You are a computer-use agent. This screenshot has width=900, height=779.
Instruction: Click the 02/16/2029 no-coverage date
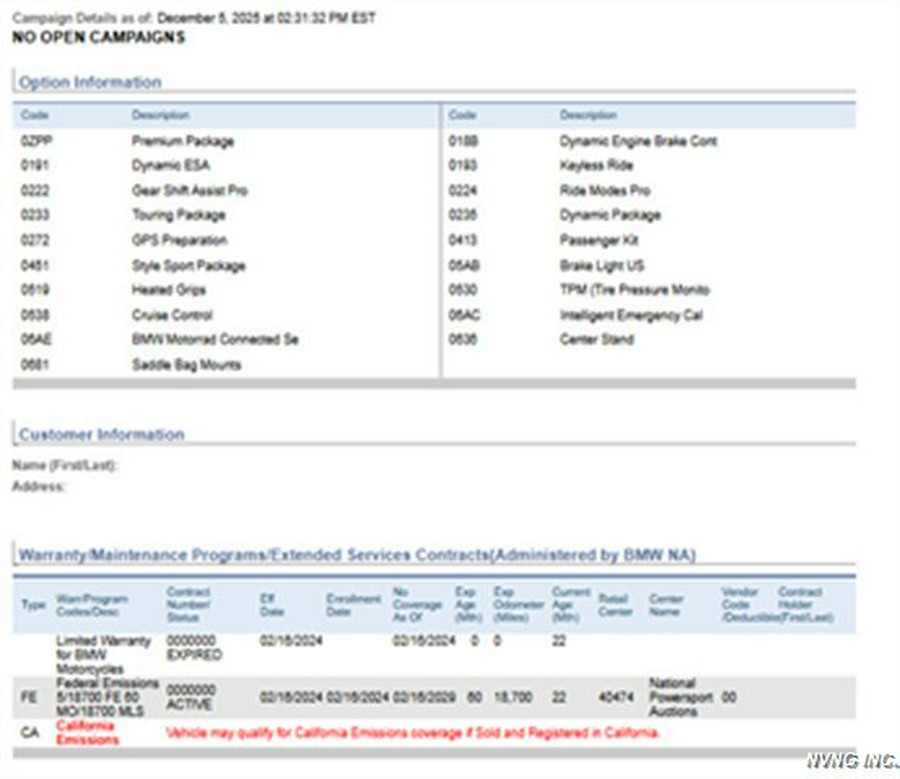pos(424,697)
